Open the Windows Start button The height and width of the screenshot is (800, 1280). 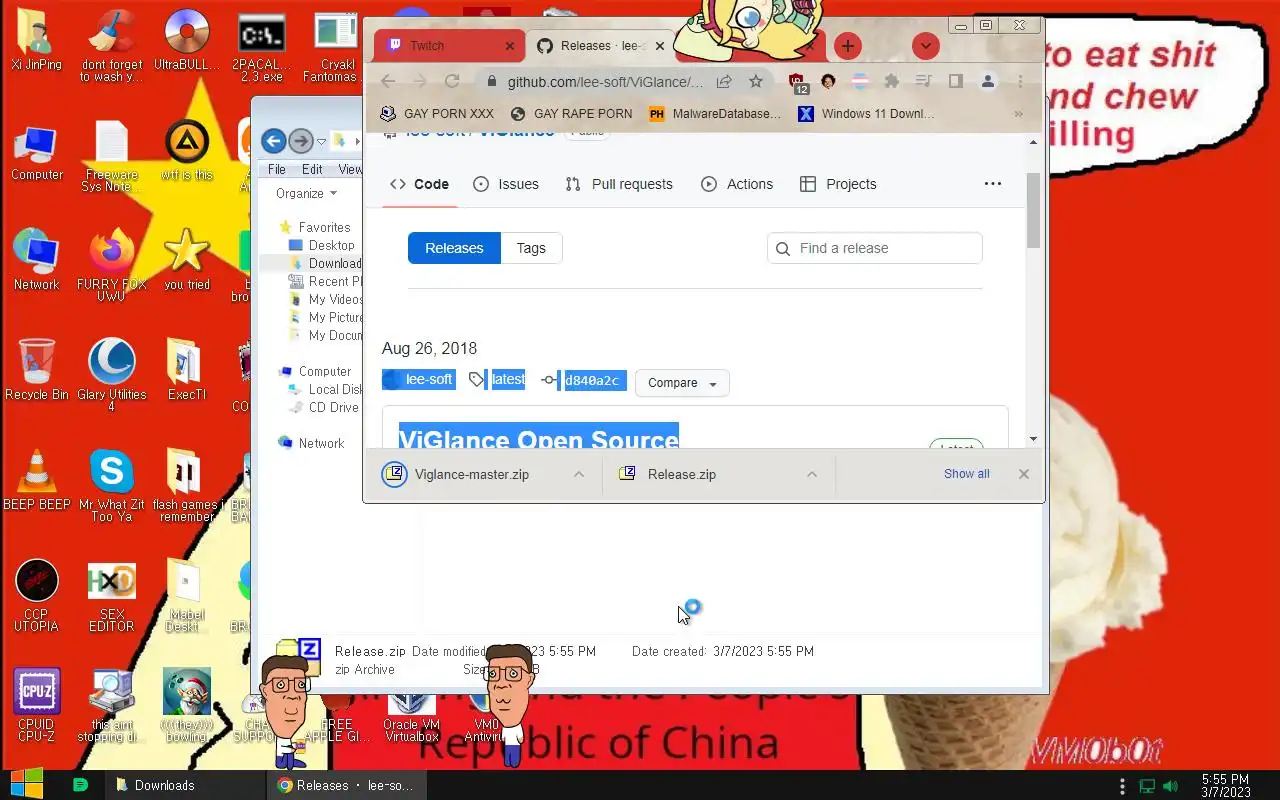click(27, 785)
